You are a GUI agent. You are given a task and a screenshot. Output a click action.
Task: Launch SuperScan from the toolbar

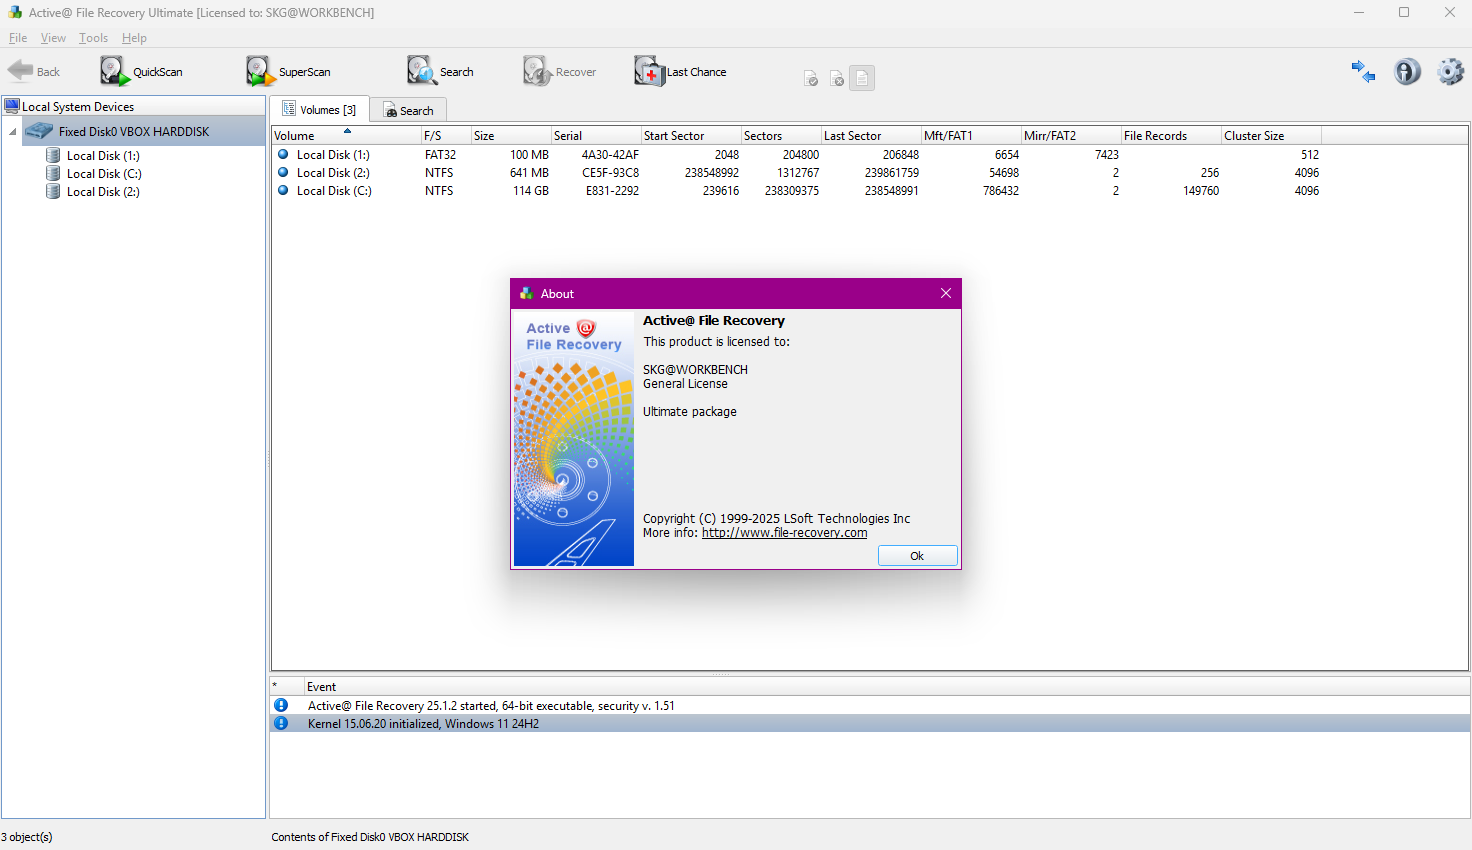pos(288,71)
